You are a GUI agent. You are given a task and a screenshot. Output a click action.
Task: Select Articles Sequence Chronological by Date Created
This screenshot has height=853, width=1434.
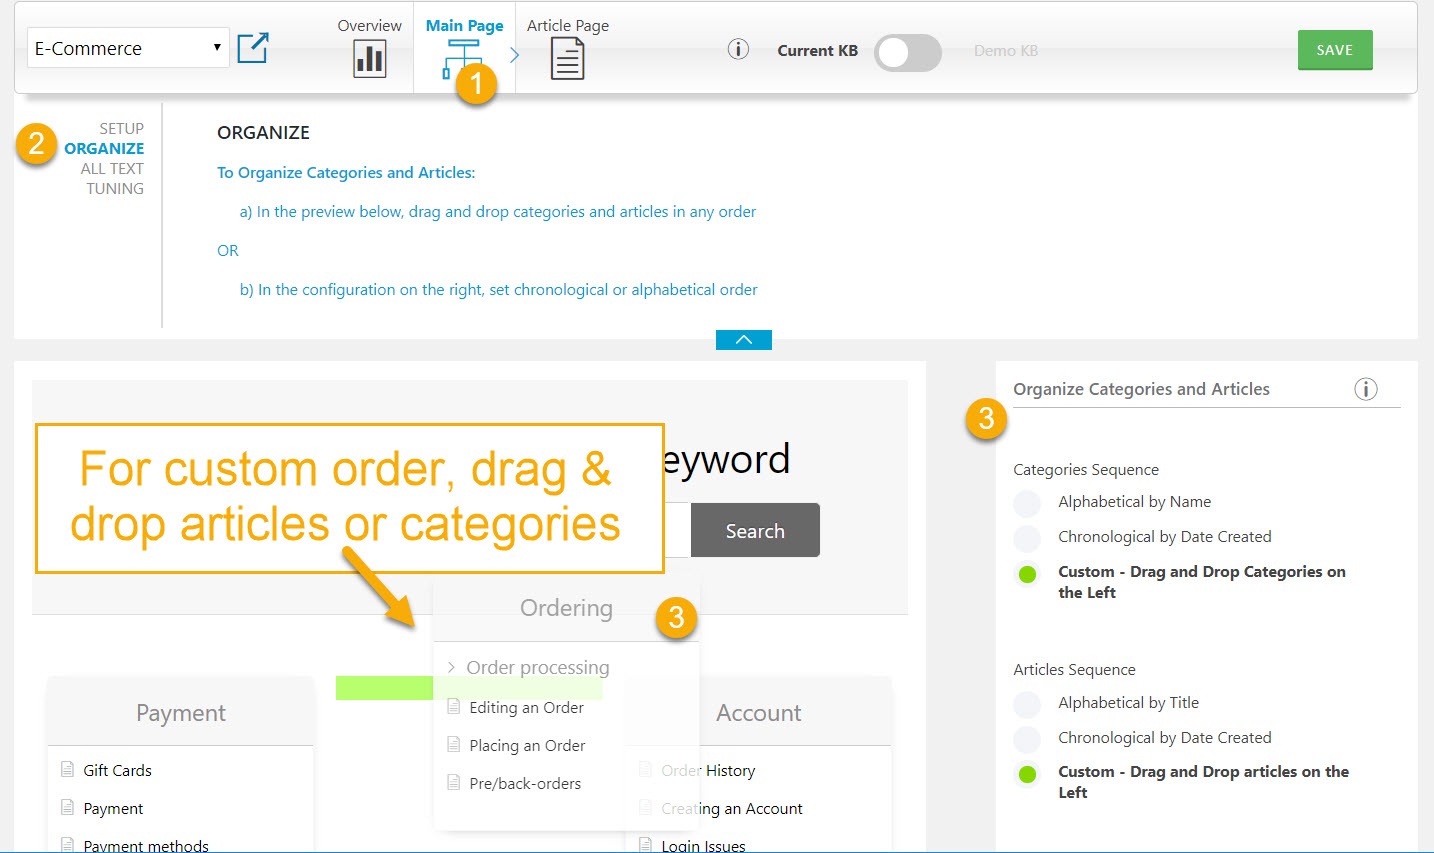pyautogui.click(x=1027, y=740)
